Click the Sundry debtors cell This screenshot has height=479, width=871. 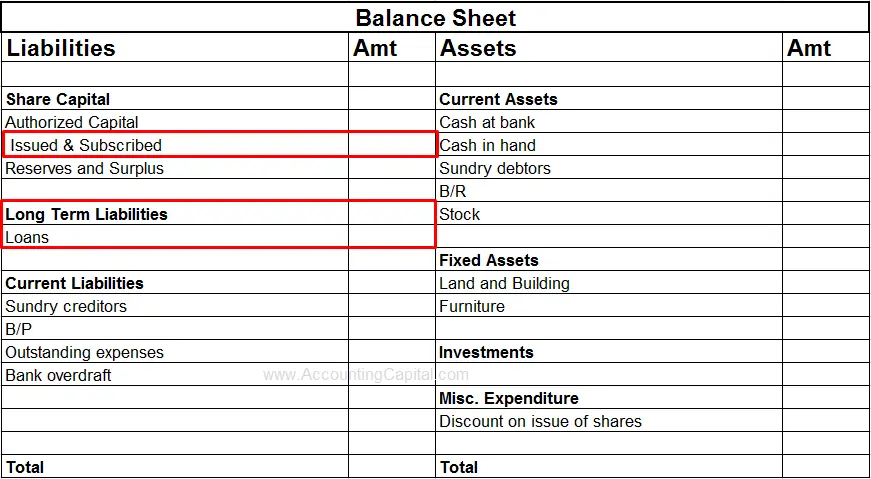click(x=495, y=168)
